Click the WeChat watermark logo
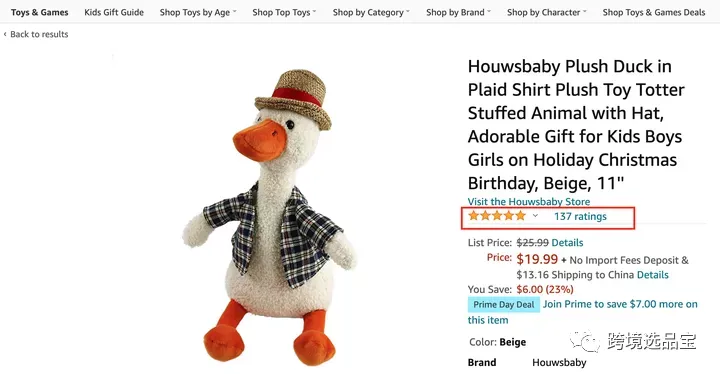This screenshot has width=720, height=374. [585, 341]
